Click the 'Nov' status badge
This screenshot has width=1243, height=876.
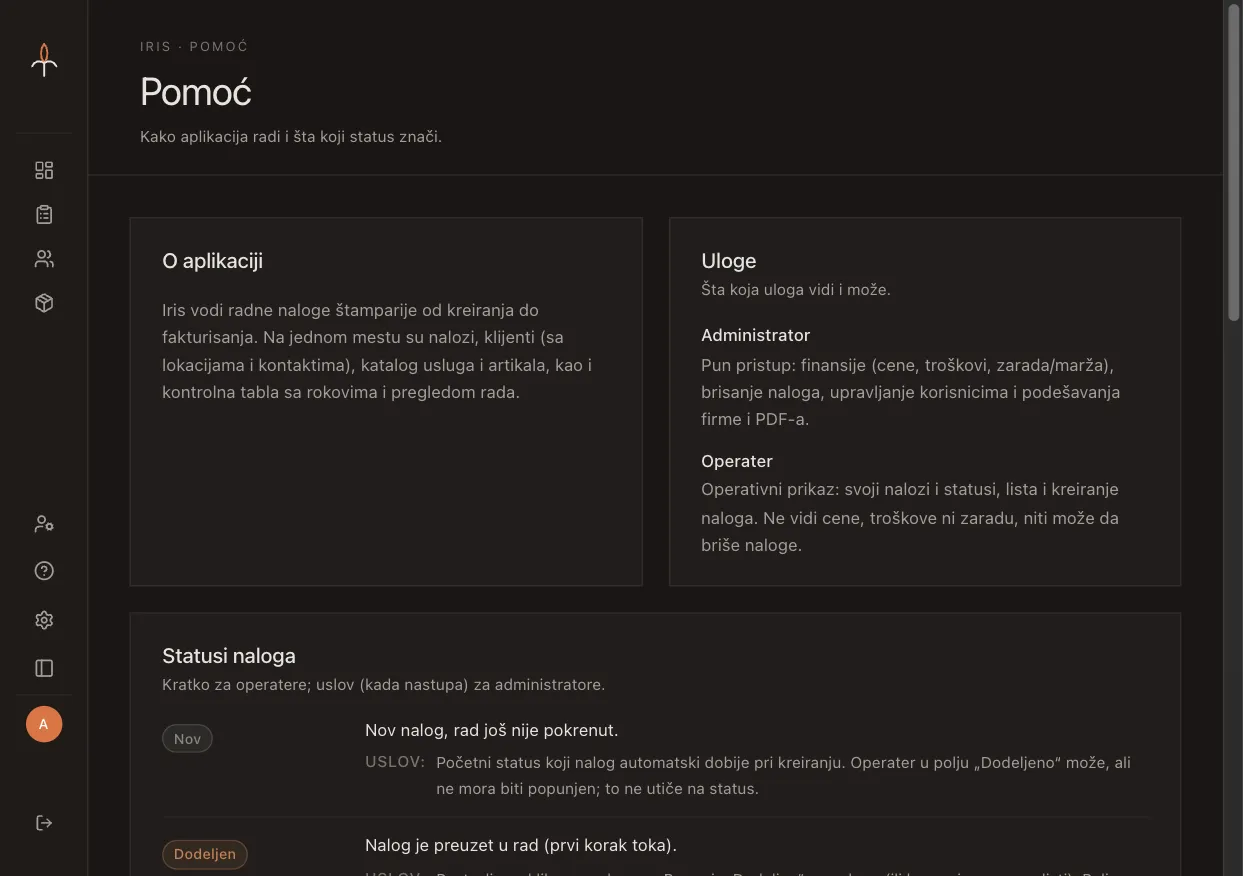click(x=187, y=739)
